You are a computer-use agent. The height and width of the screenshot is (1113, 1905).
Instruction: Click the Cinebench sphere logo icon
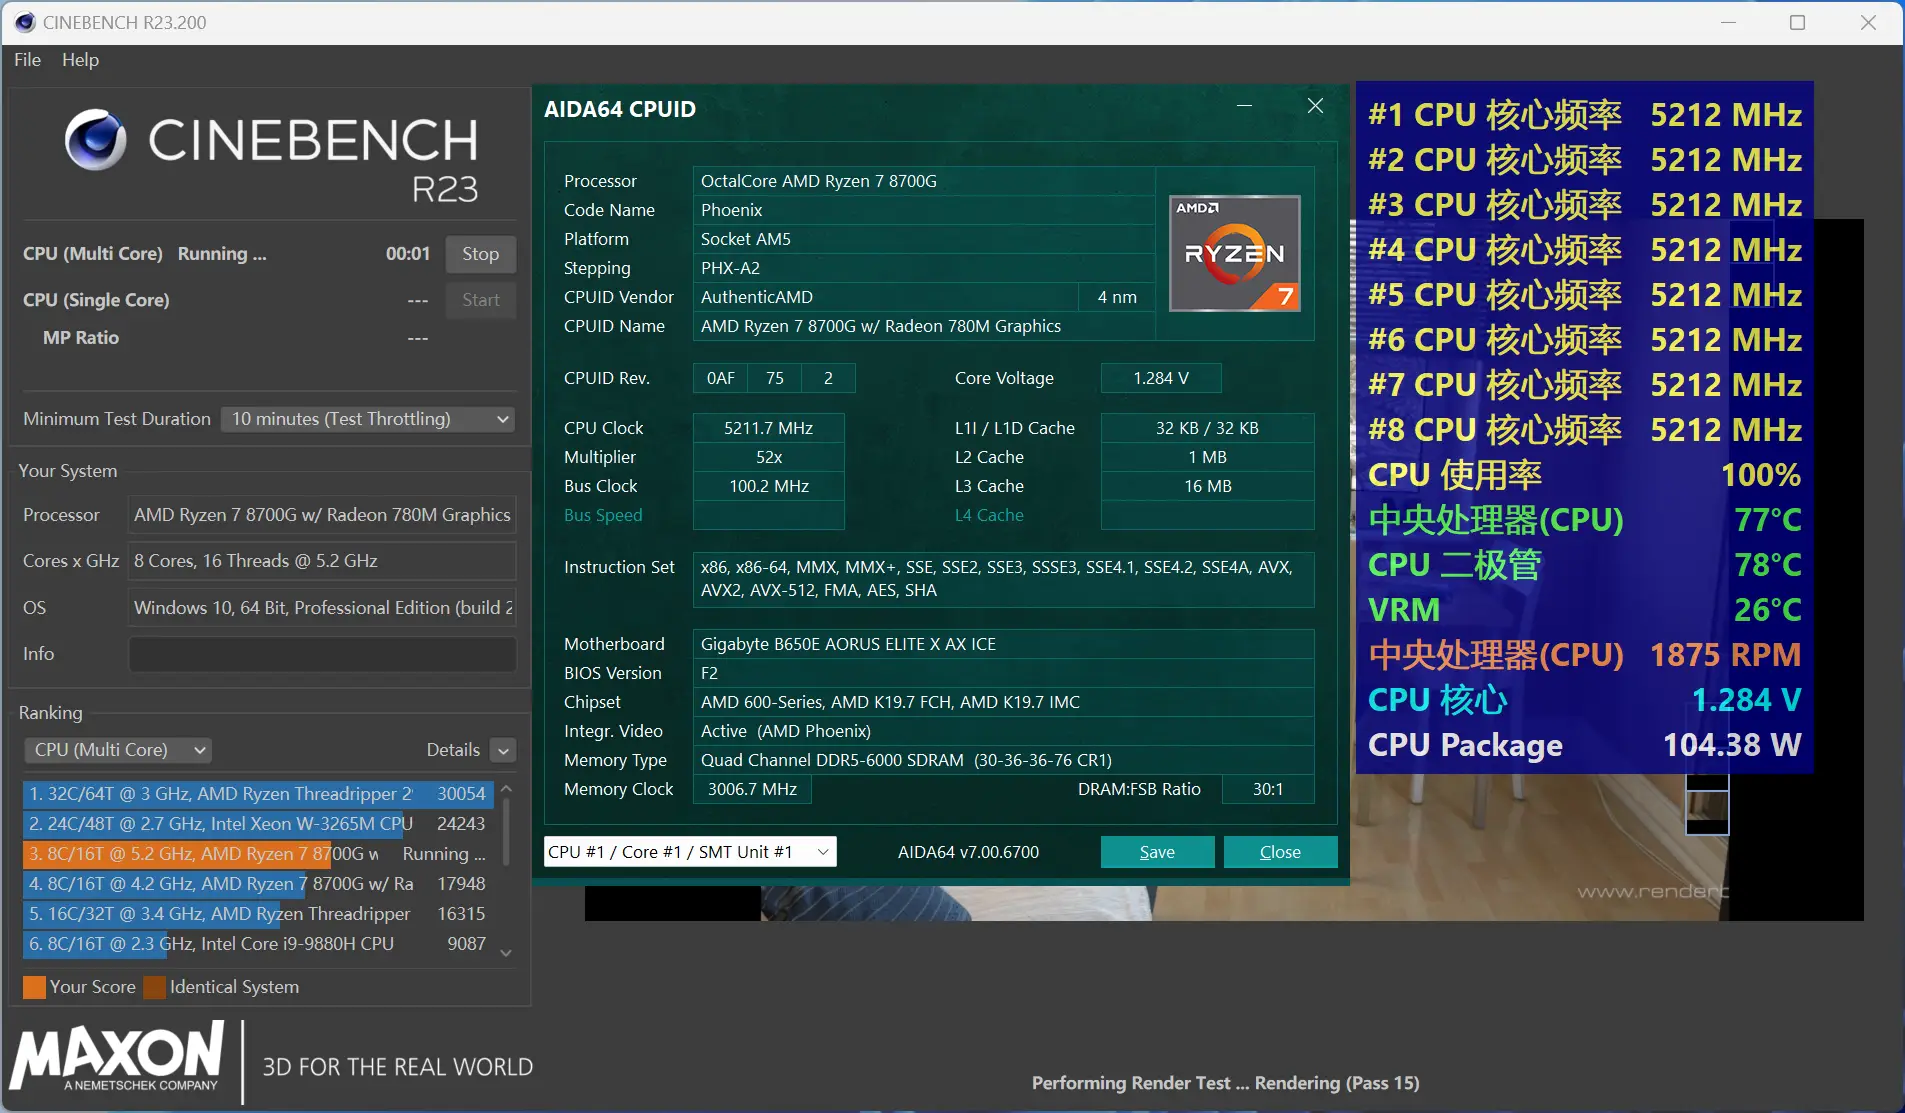pyautogui.click(x=95, y=140)
